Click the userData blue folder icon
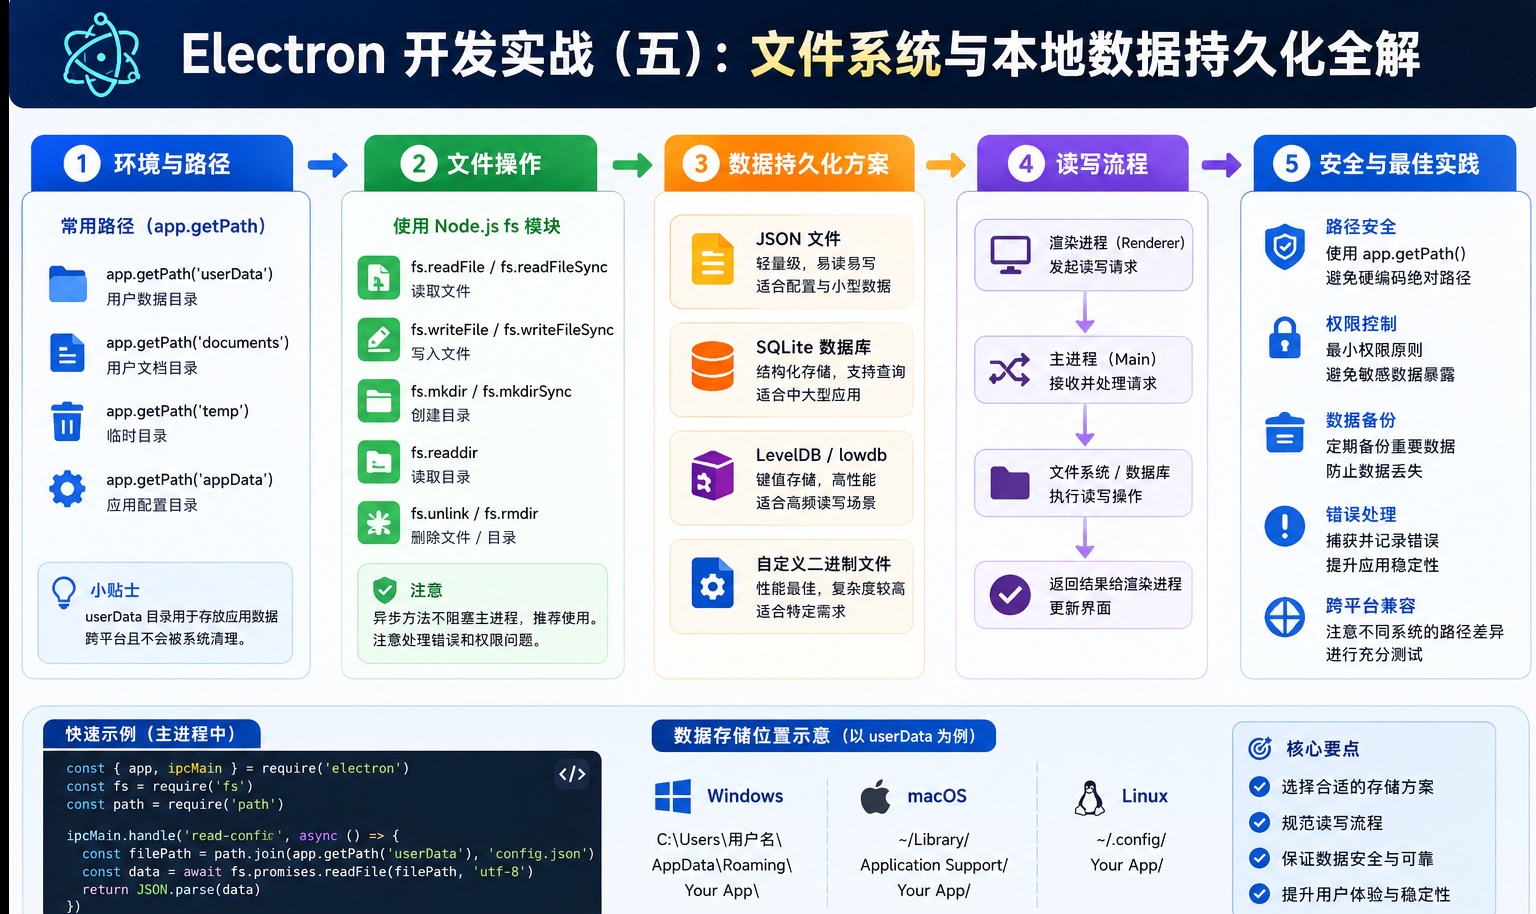Screen dimensions: 1536x914 pos(68,284)
